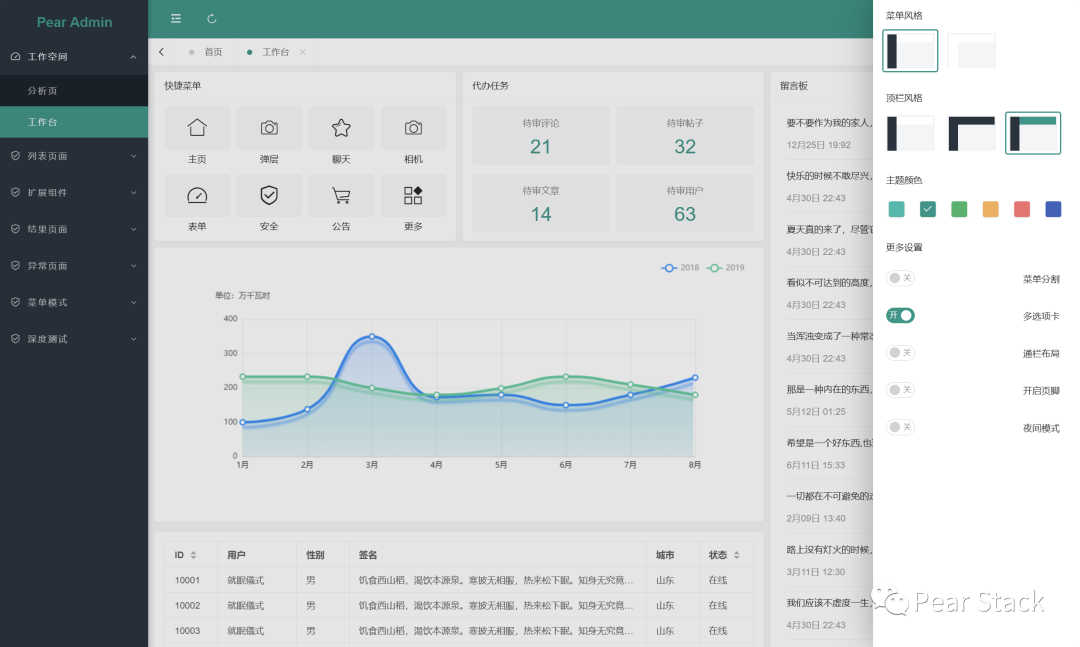Enable the 菜单分割 switch
This screenshot has height=647, width=1080.
pyautogui.click(x=900, y=278)
